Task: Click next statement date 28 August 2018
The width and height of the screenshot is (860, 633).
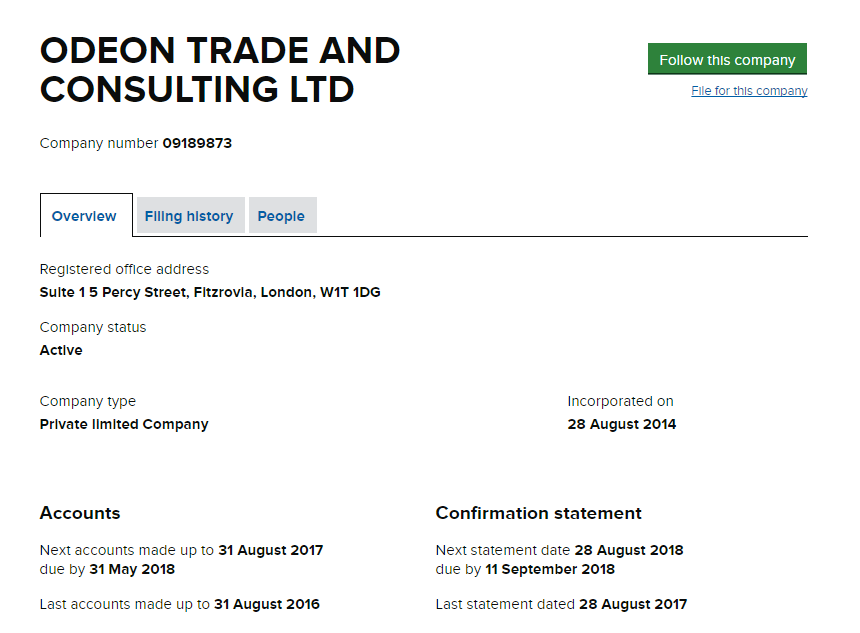Action: point(629,550)
